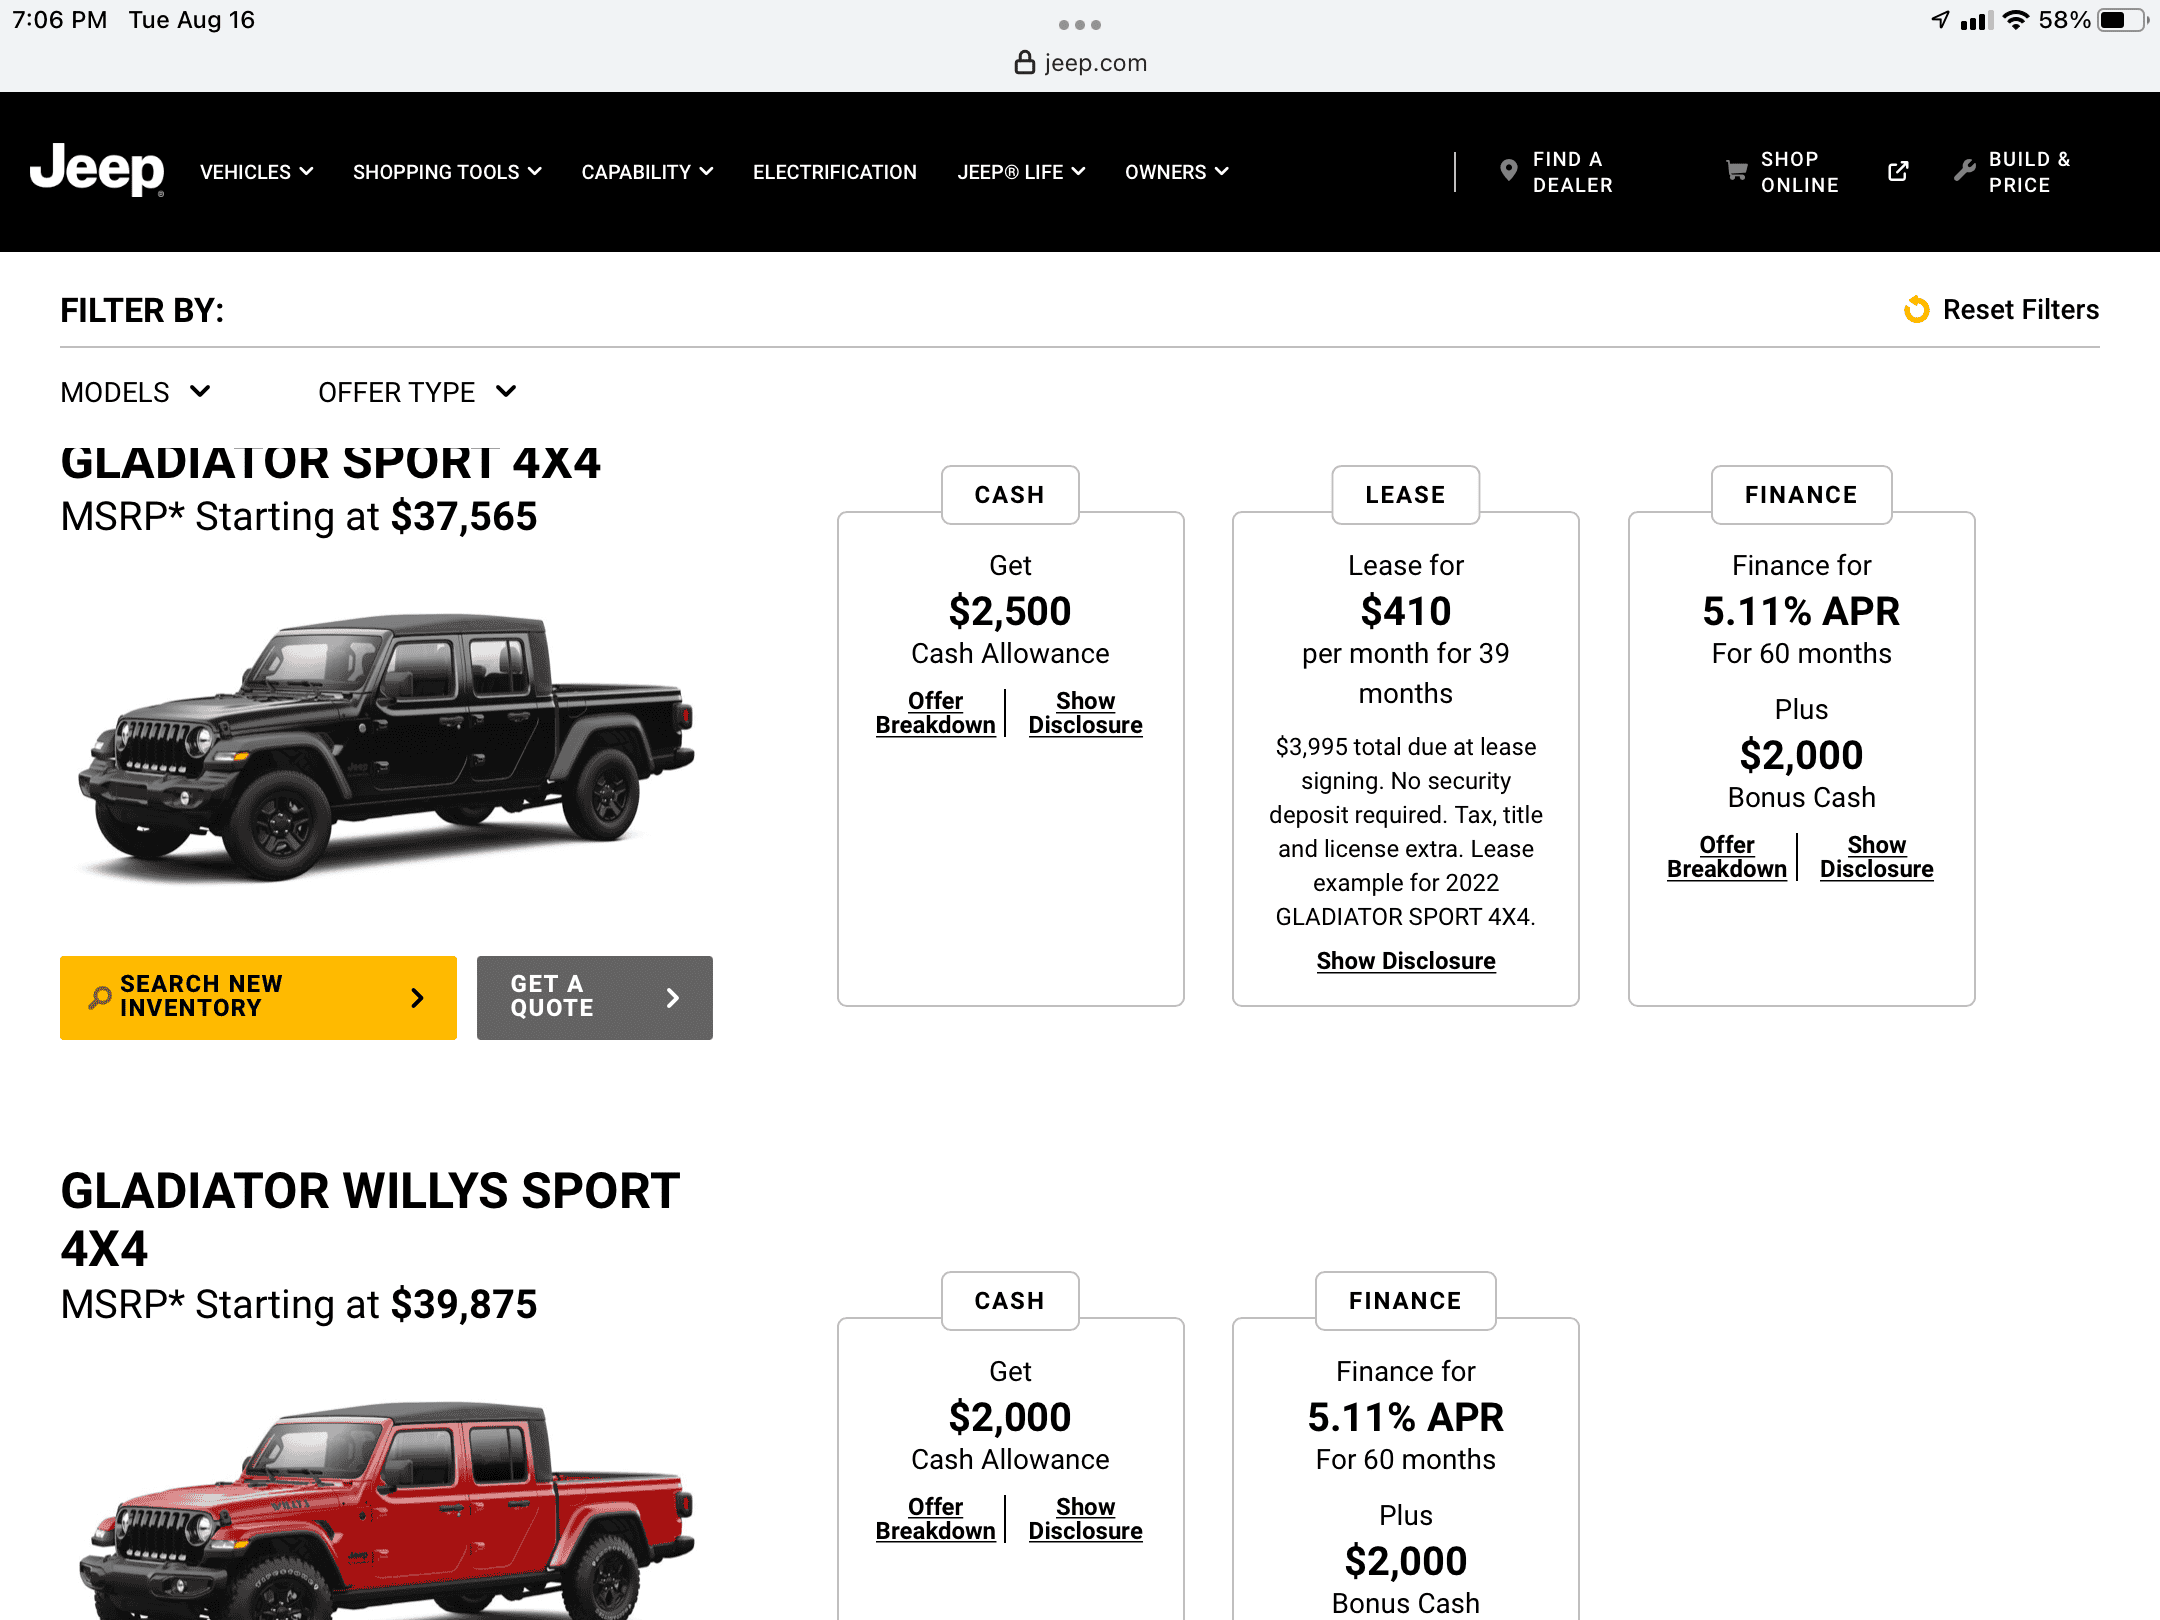Click the arrow on Get a Quote button
Viewport: 2160px width, 1620px height.
click(673, 997)
